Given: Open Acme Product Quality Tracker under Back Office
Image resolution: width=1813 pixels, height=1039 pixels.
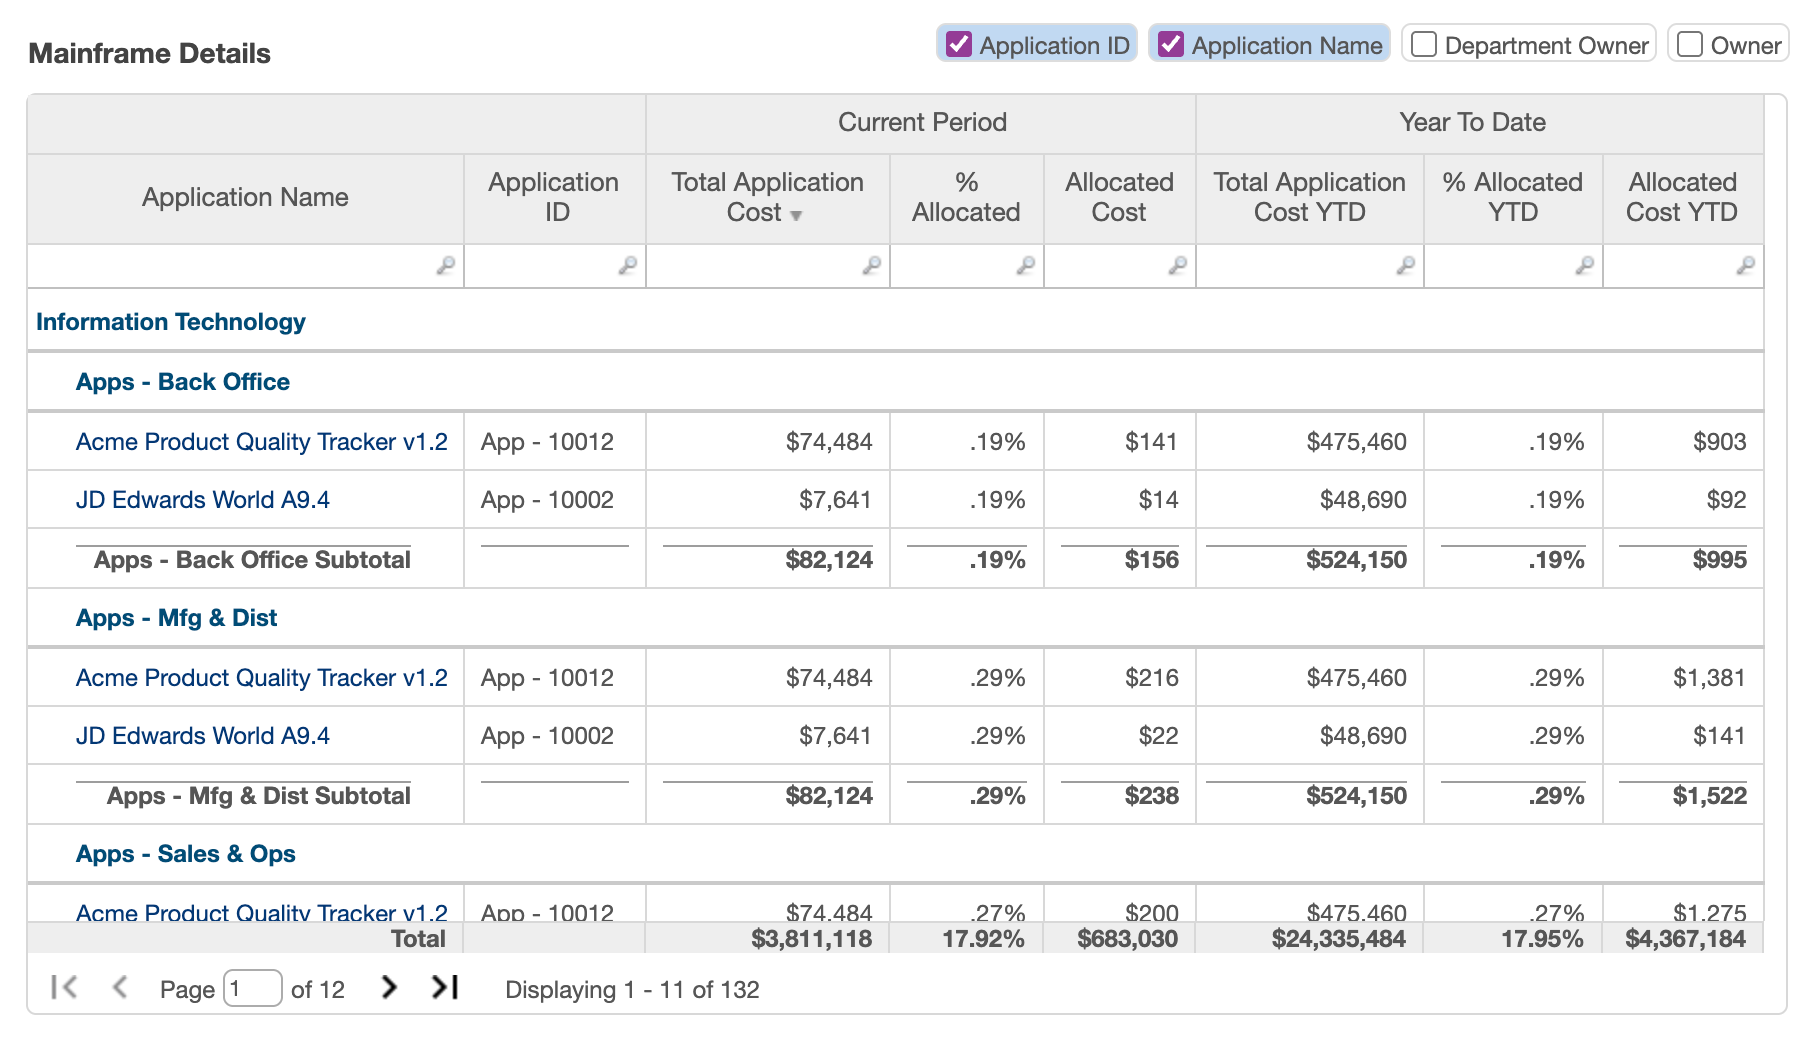Looking at the screenshot, I should 262,442.
